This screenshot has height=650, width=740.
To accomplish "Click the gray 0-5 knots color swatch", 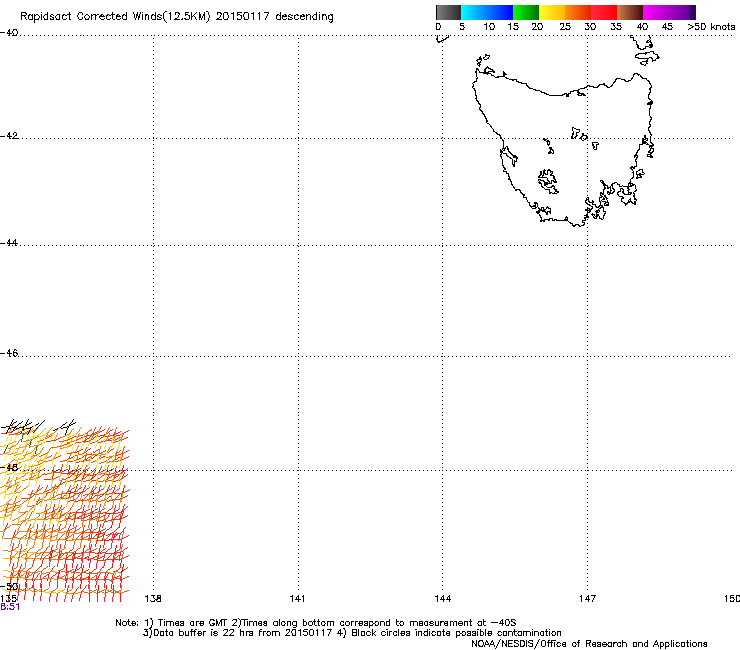I will tap(448, 12).
